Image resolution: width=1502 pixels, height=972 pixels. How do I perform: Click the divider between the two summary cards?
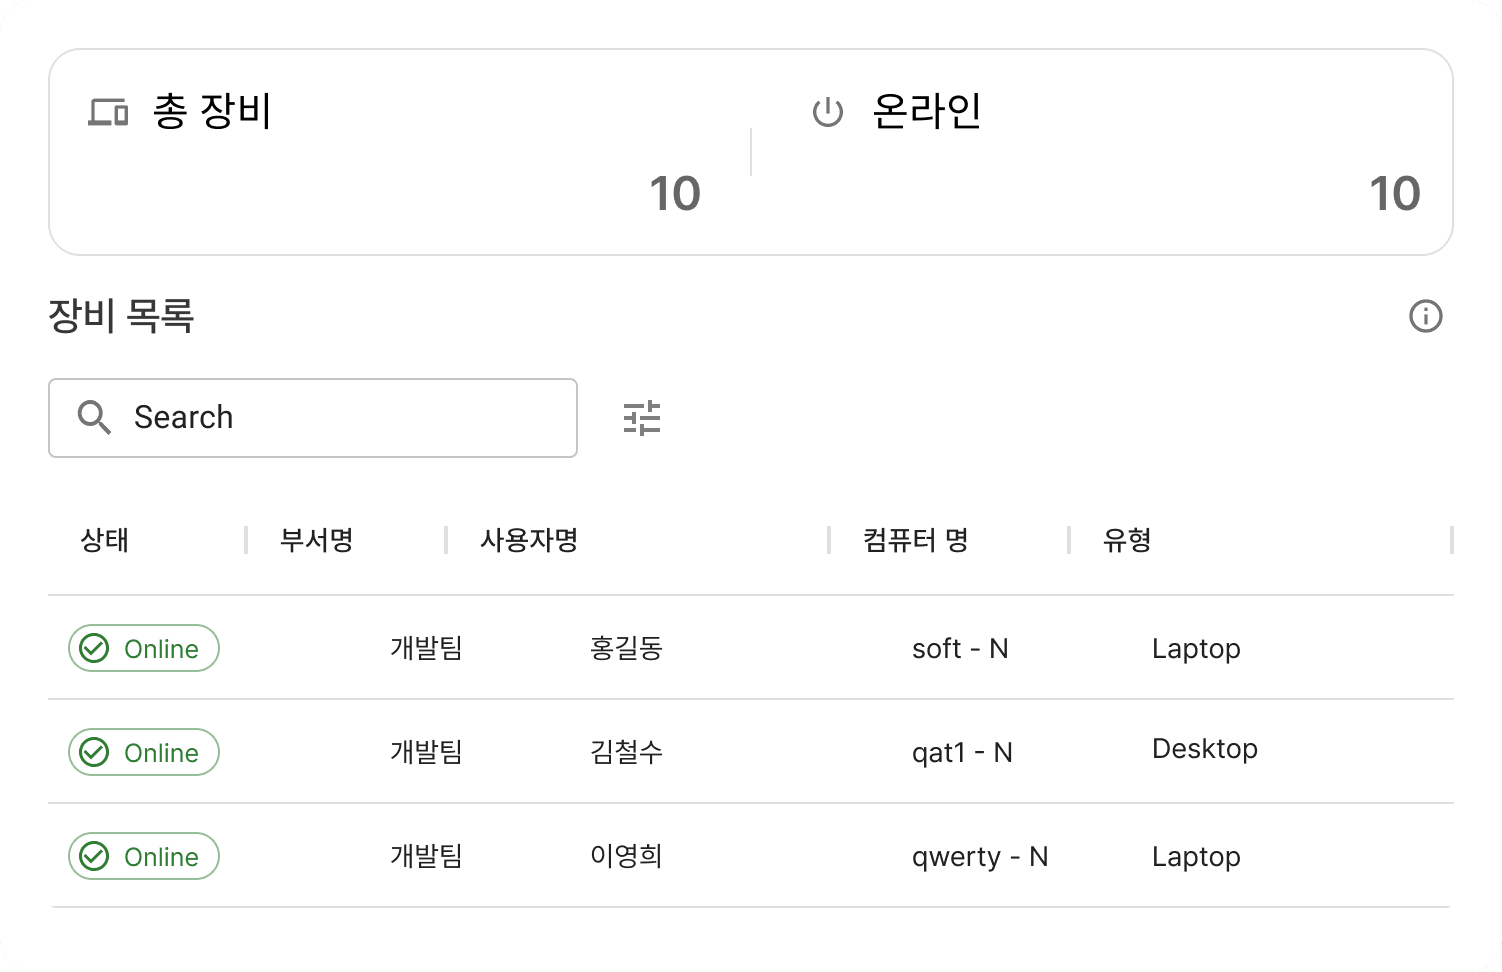[x=751, y=152]
